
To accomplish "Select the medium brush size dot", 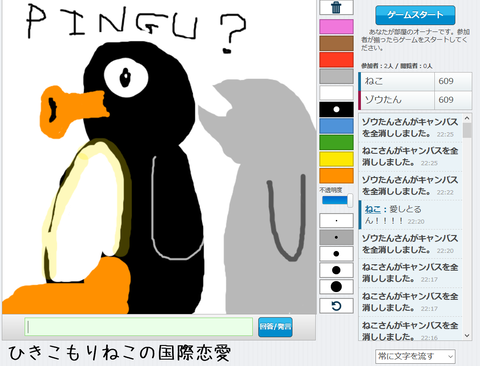I will point(336,254).
